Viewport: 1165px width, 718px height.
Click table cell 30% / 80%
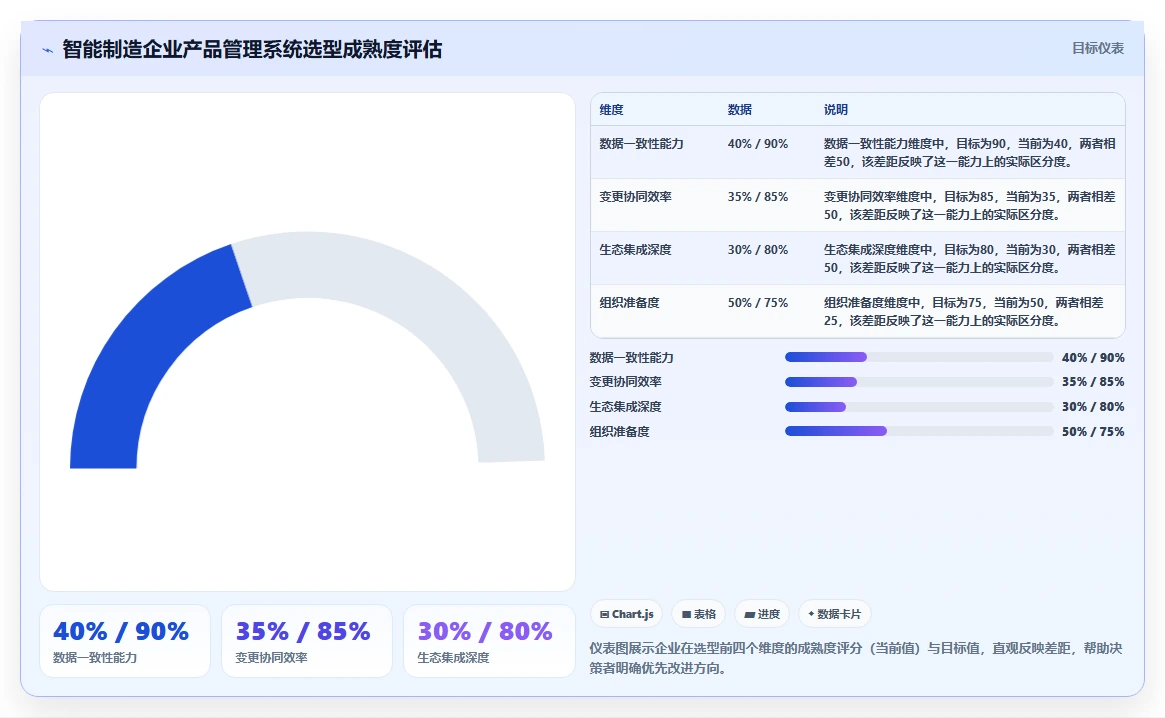coord(758,250)
